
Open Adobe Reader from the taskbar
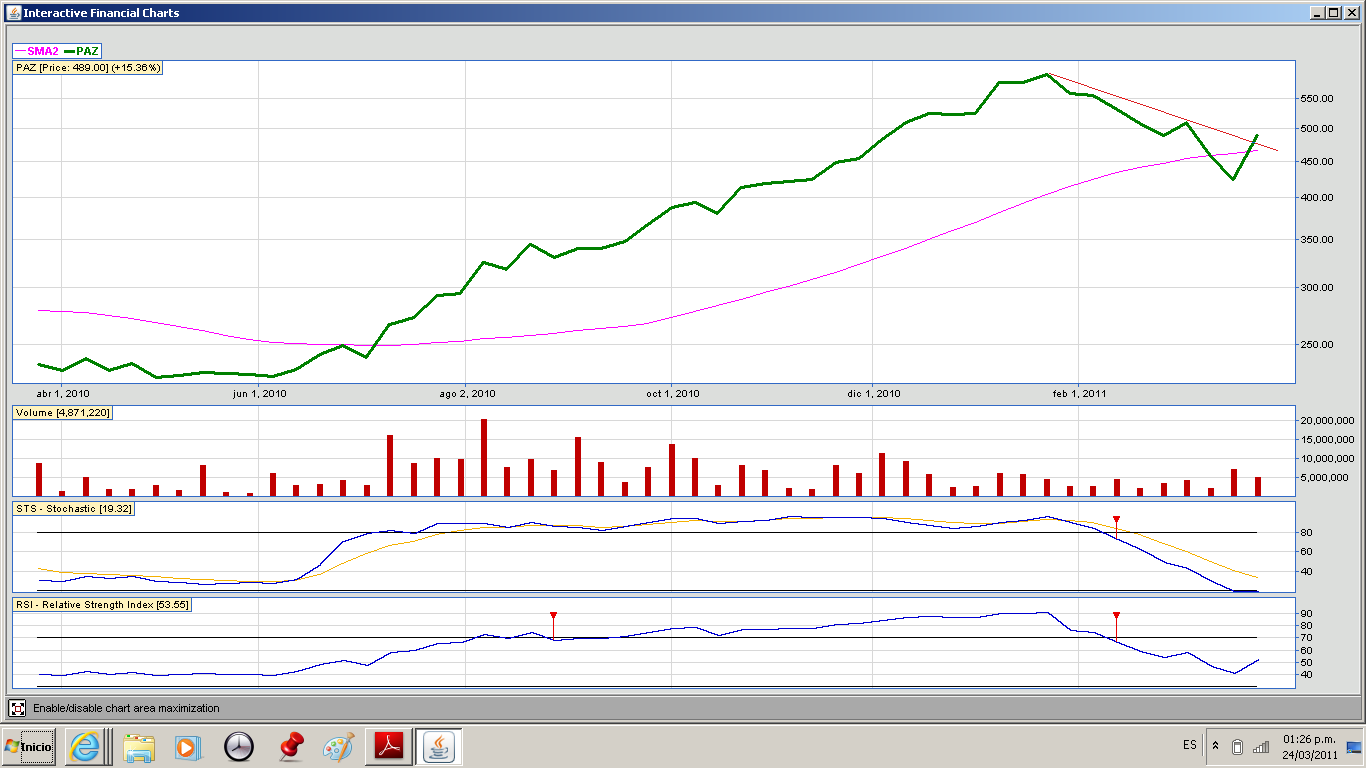387,746
